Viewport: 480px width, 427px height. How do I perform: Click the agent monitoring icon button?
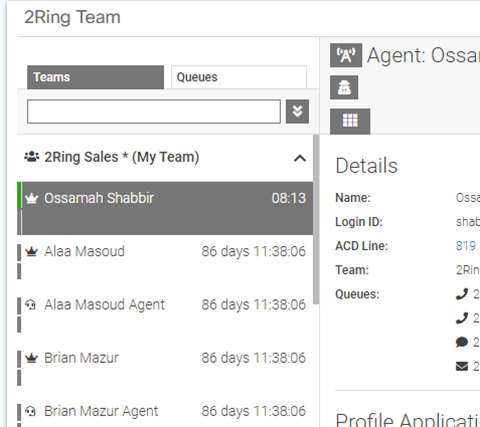(344, 87)
